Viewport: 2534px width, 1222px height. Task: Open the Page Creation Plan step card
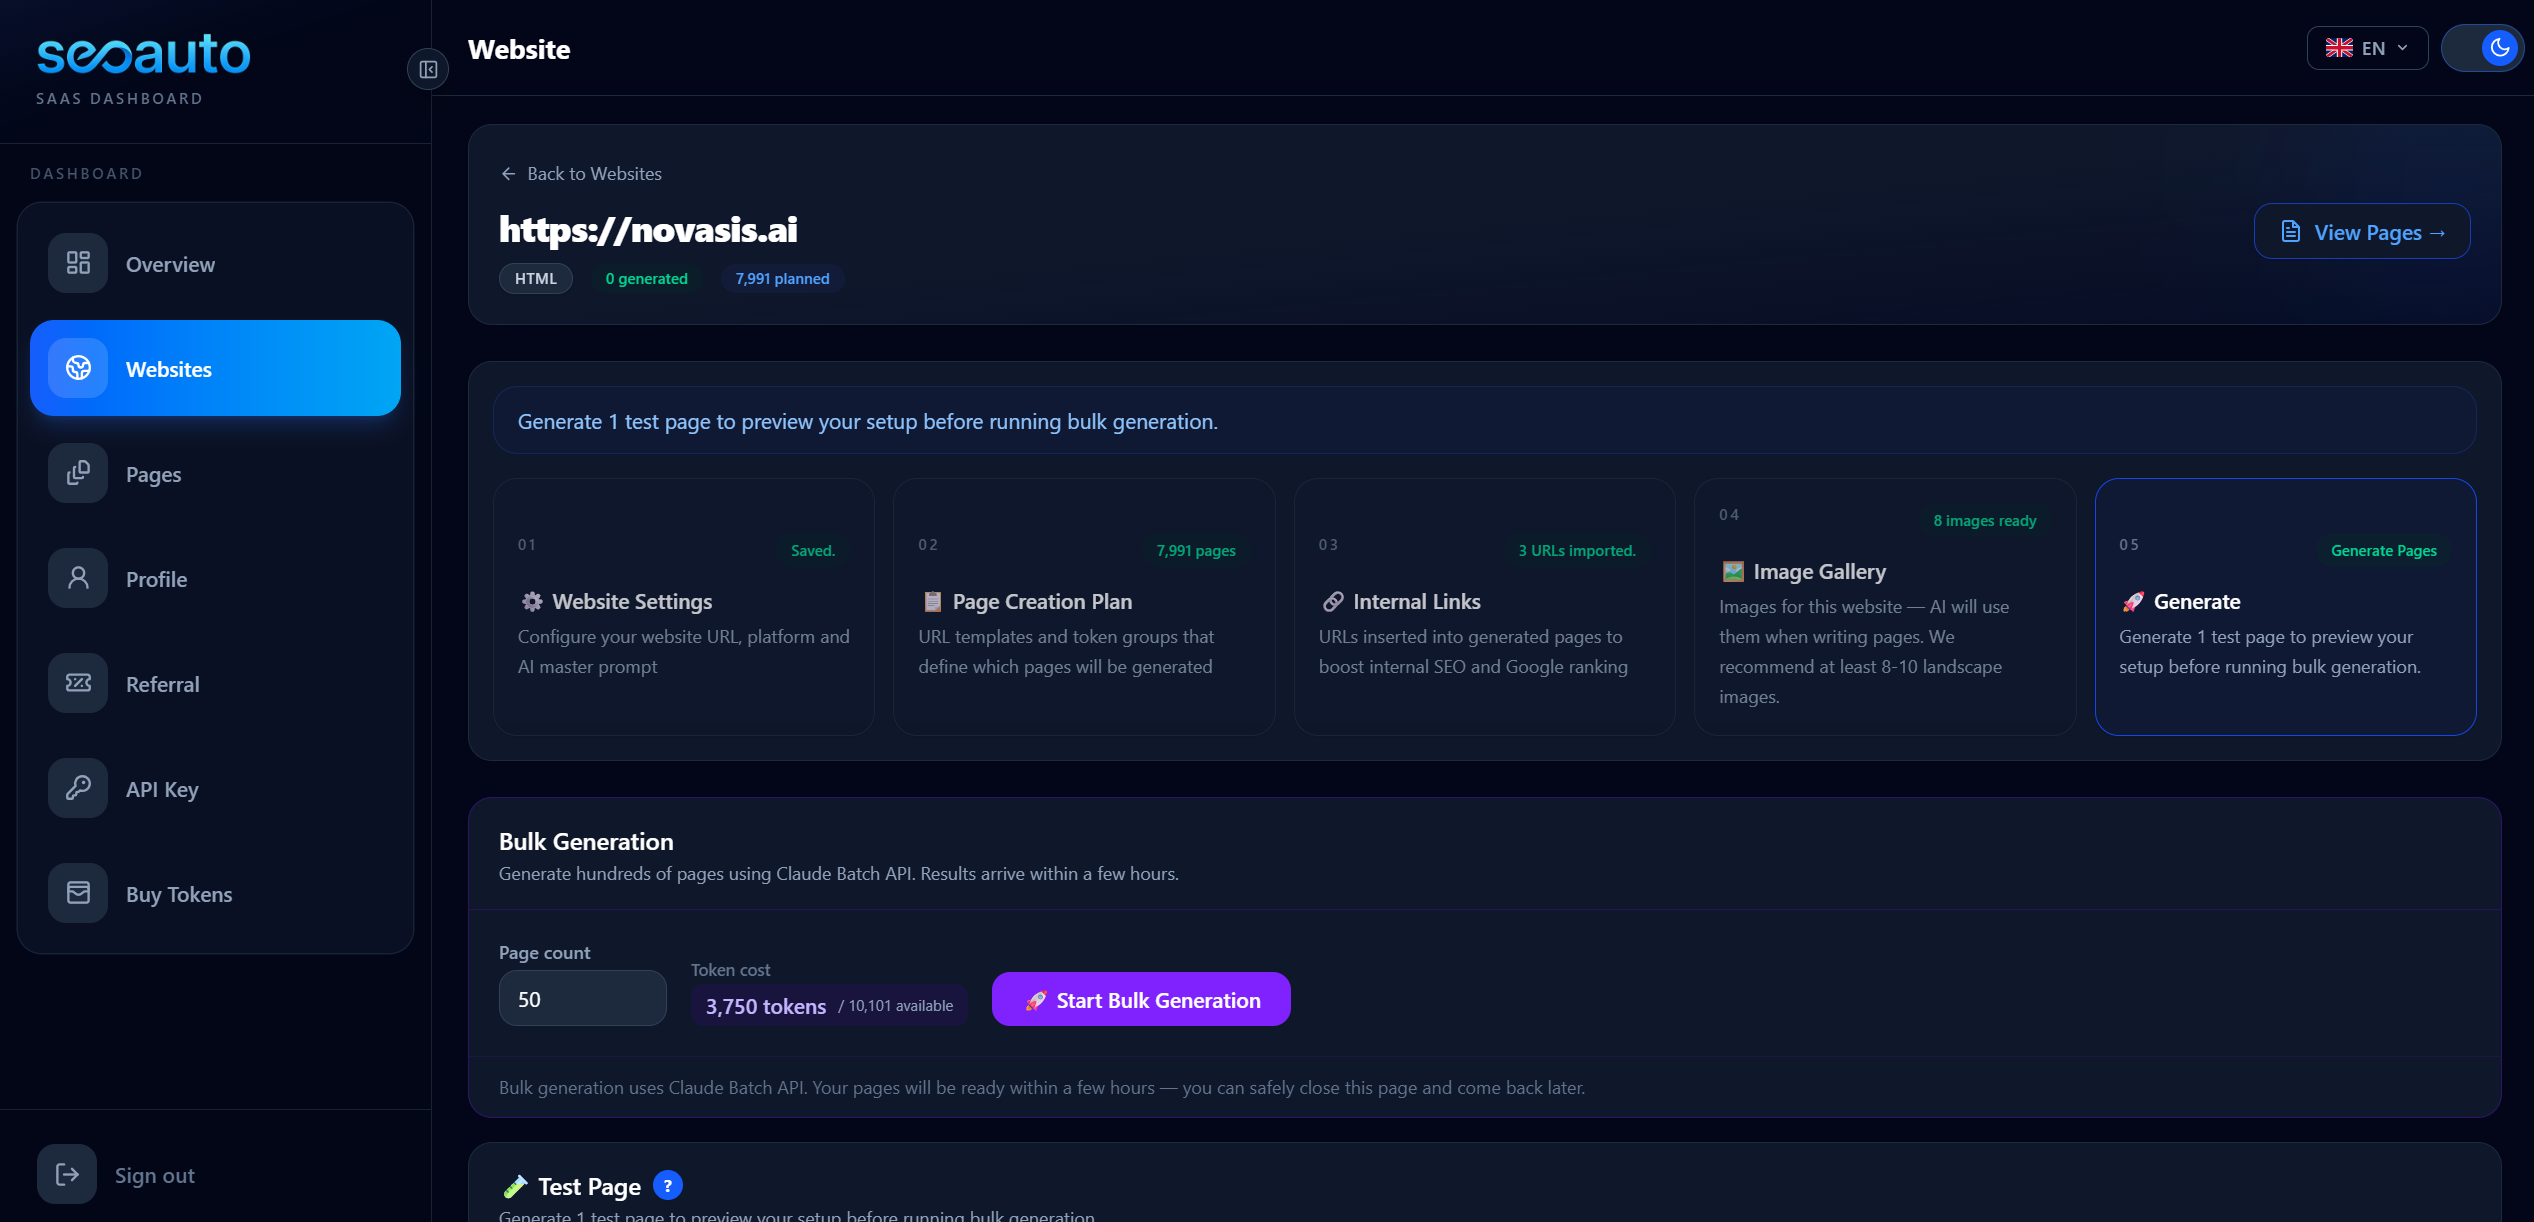(1084, 607)
